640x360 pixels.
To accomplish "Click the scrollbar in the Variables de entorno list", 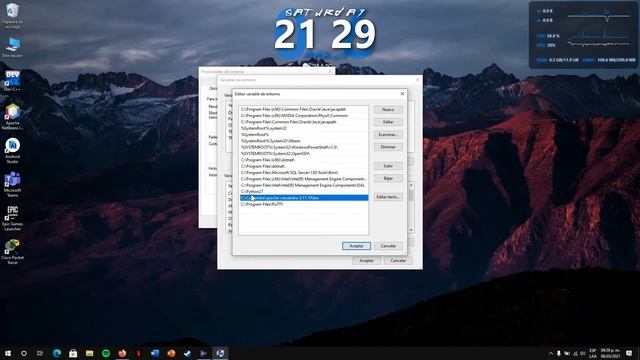I will pyautogui.click(x=411, y=208).
